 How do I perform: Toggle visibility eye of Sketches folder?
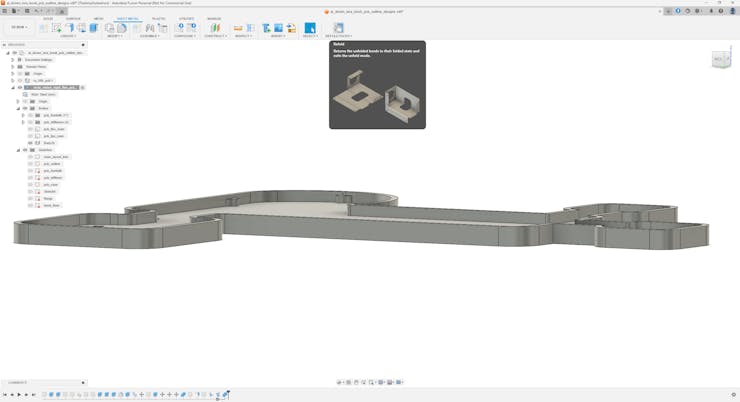pos(25,150)
